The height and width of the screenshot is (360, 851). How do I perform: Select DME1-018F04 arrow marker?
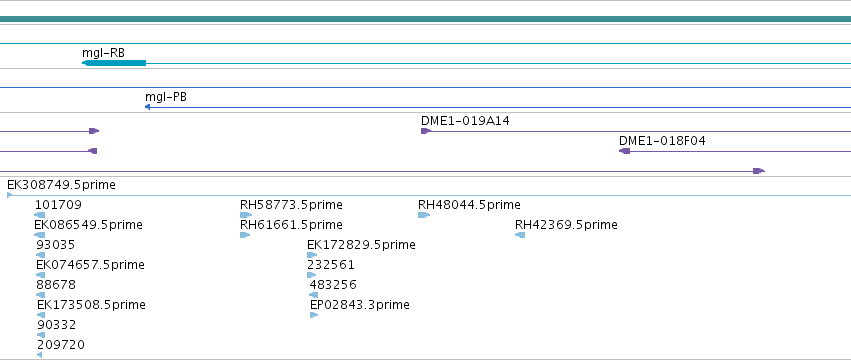pos(625,151)
